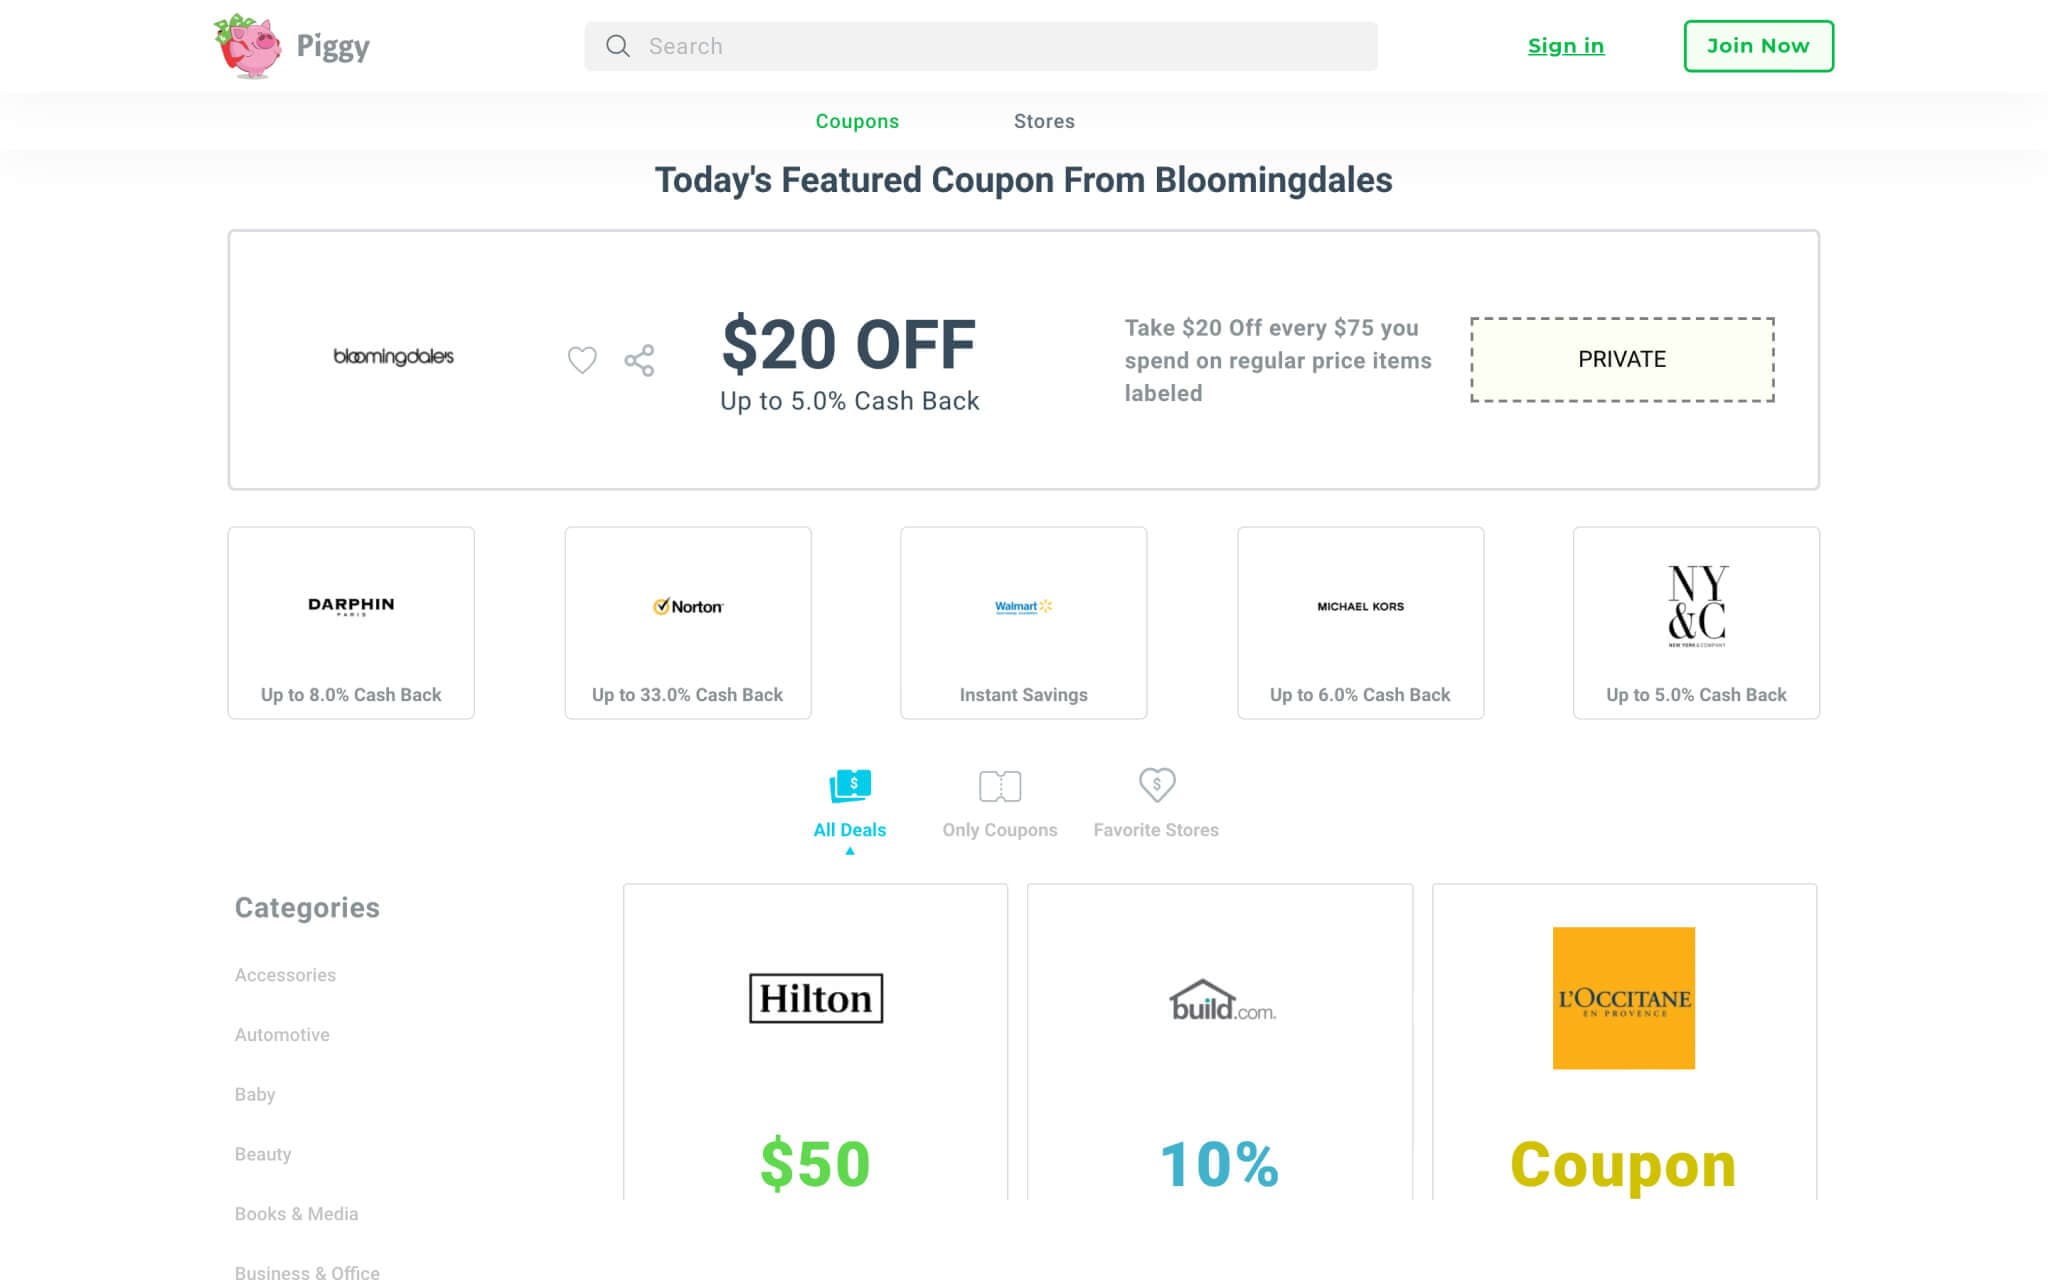Toggle the All Deals filter view

pyautogui.click(x=851, y=804)
